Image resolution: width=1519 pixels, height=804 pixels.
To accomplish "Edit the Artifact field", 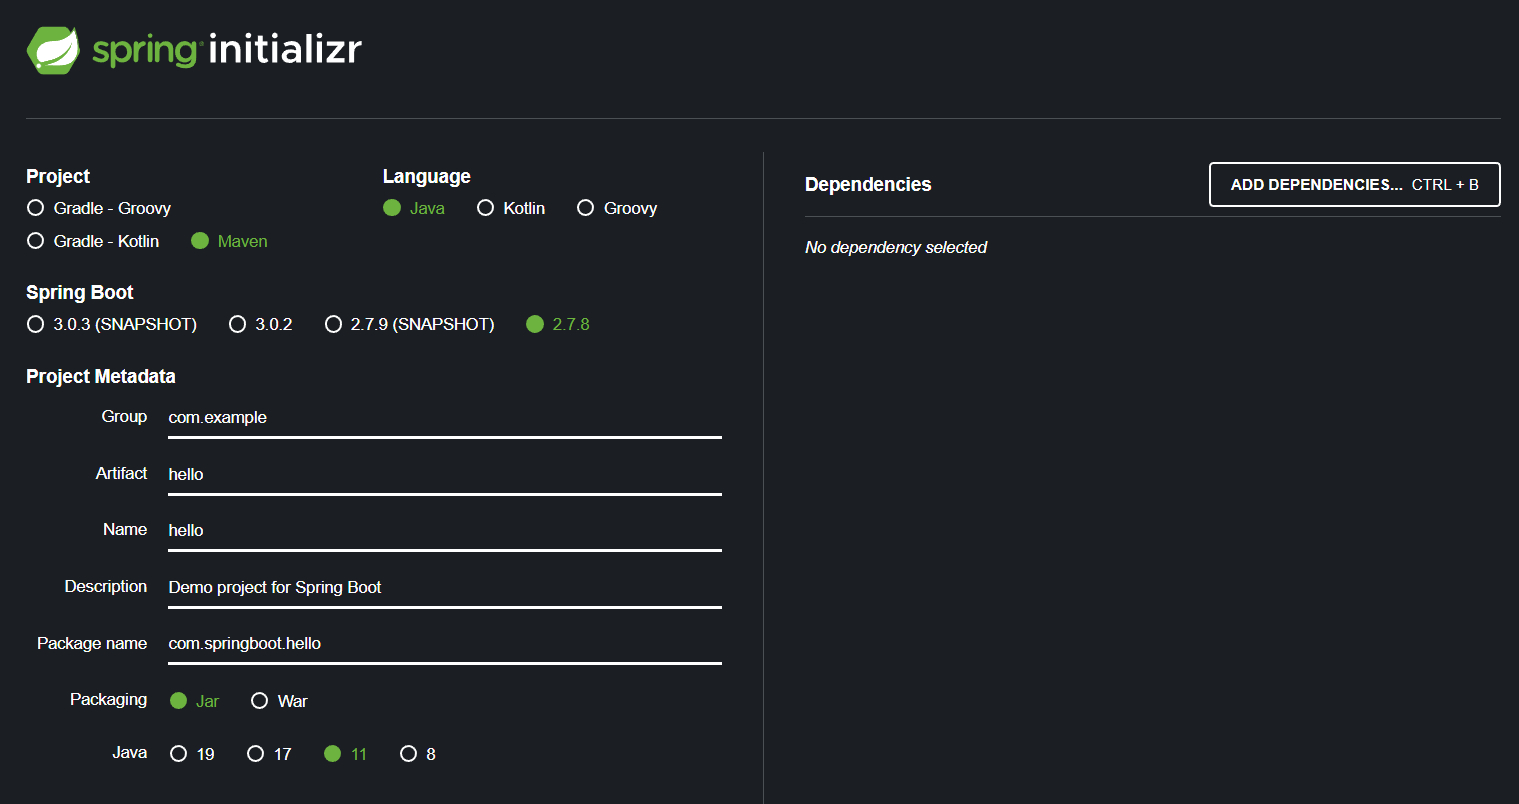I will click(x=445, y=474).
